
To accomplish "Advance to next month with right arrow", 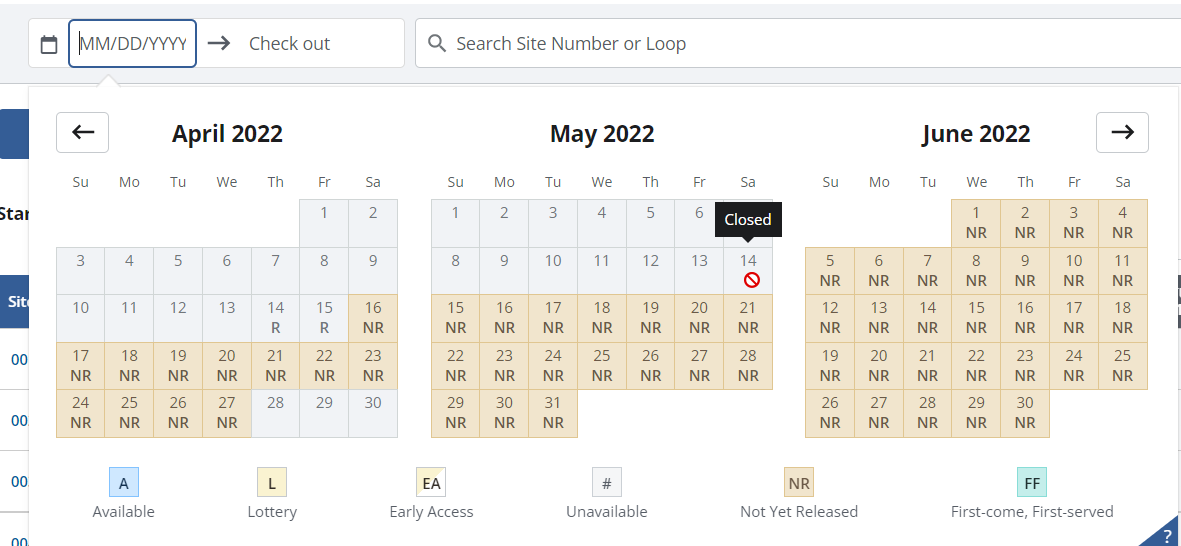I will click(1122, 132).
